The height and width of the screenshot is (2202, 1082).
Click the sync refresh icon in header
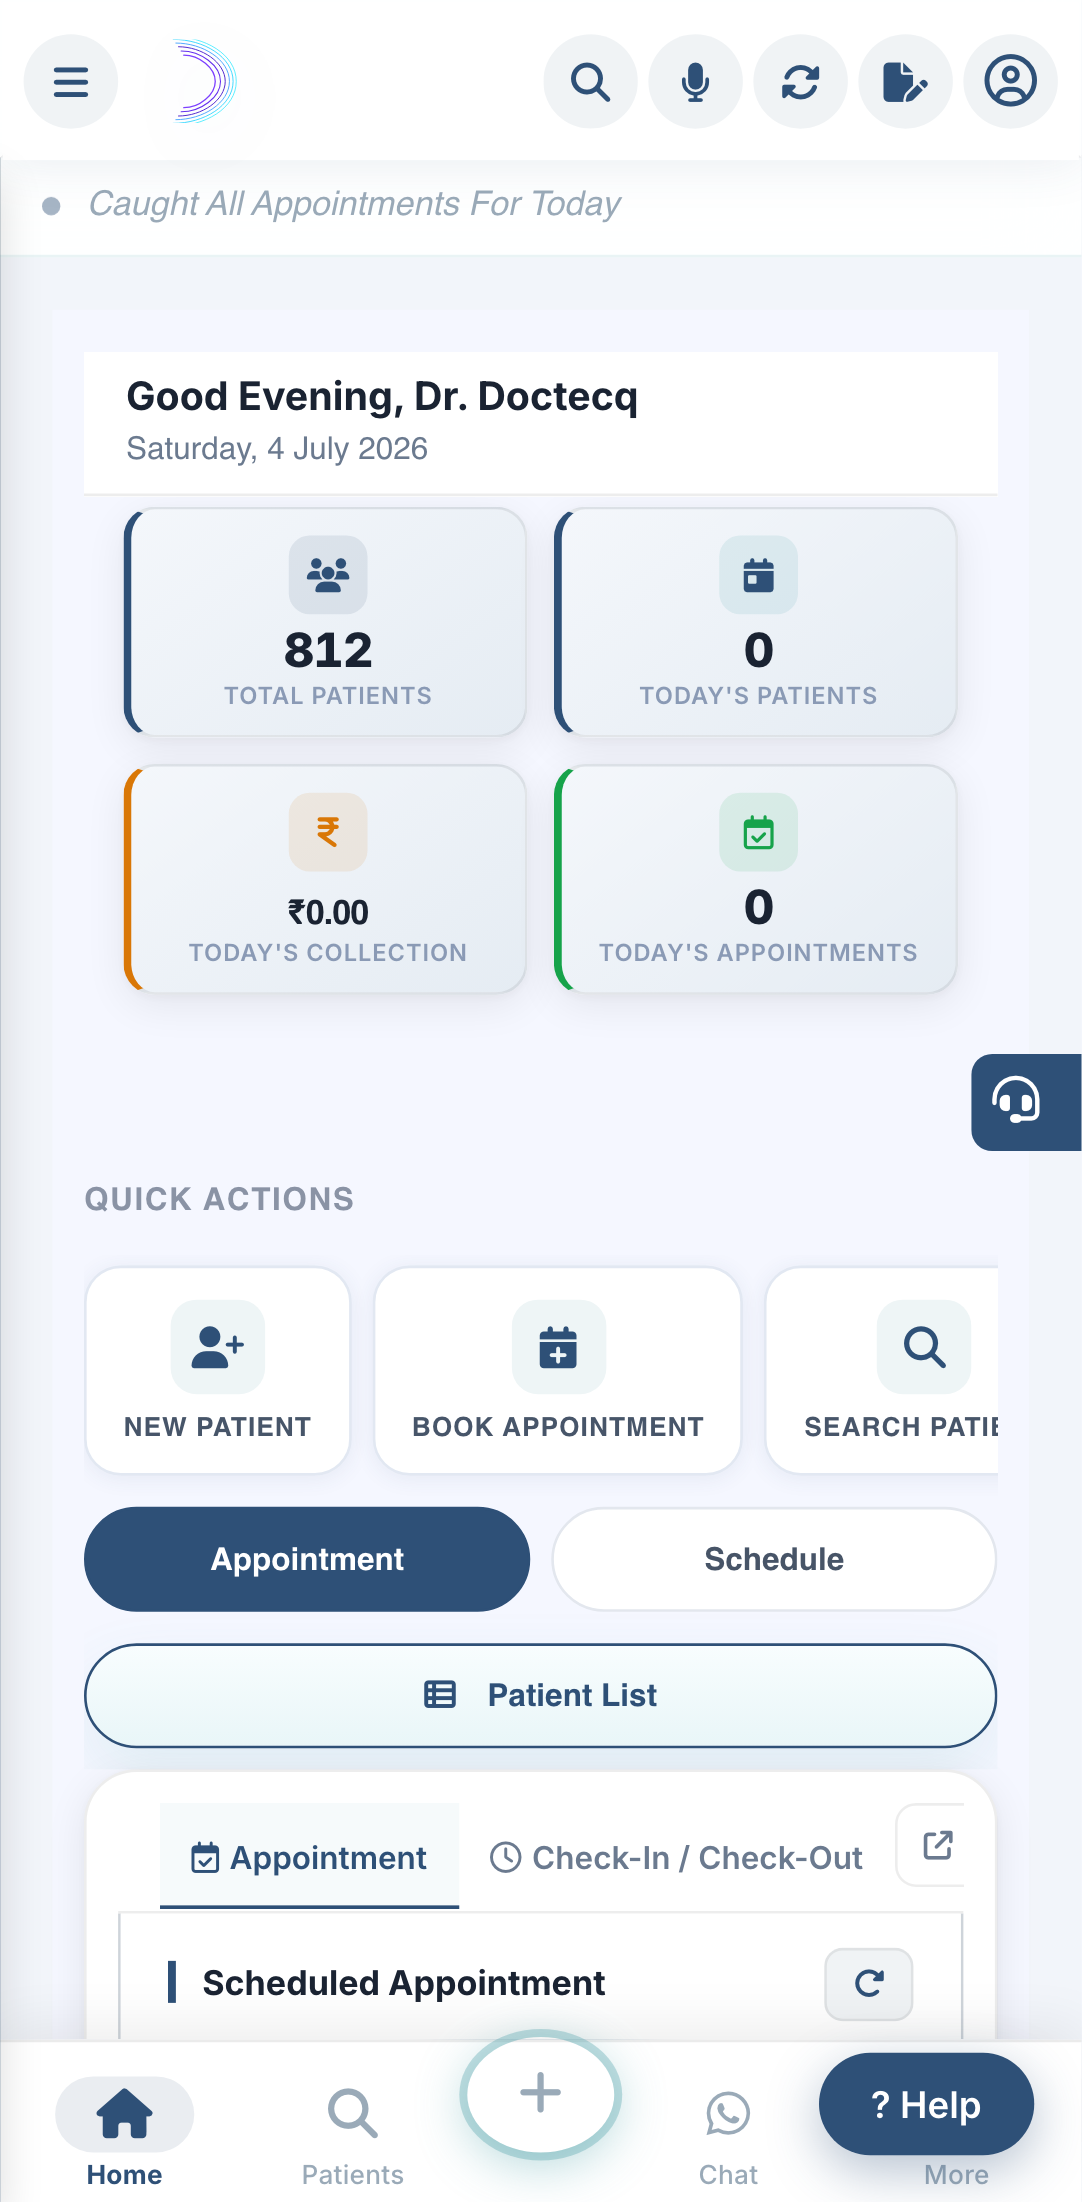pyautogui.click(x=800, y=81)
